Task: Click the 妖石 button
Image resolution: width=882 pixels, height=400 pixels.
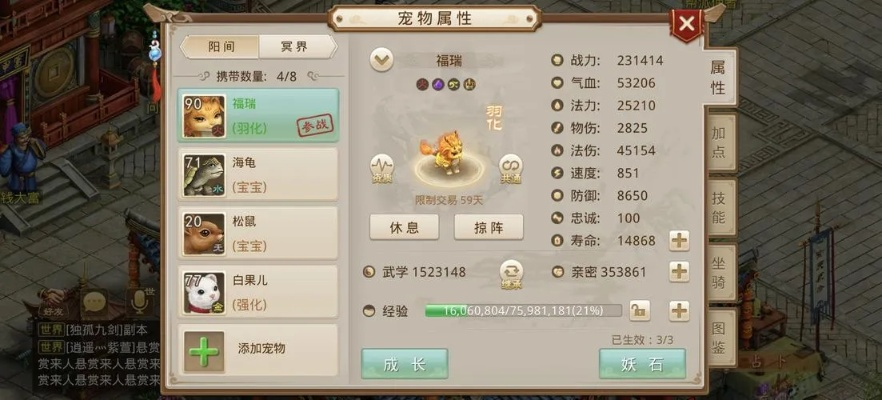Action: pos(642,364)
